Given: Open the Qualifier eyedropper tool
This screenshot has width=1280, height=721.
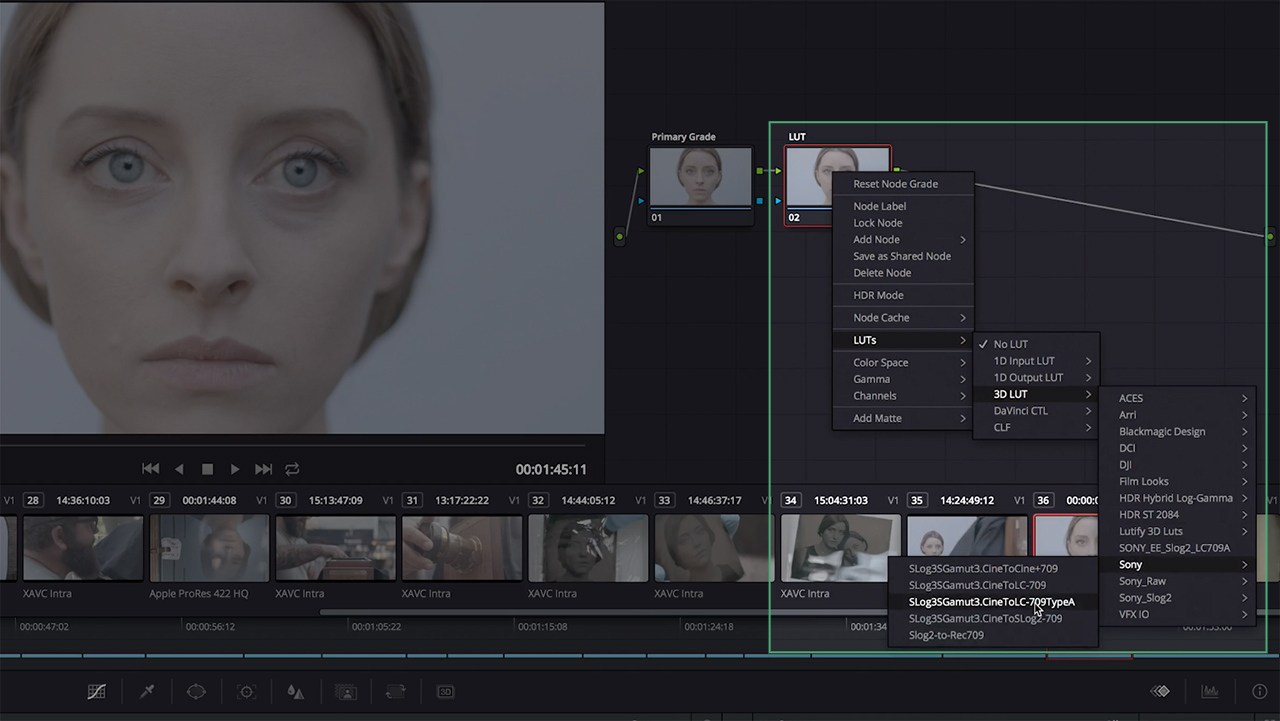Looking at the screenshot, I should 146,691.
